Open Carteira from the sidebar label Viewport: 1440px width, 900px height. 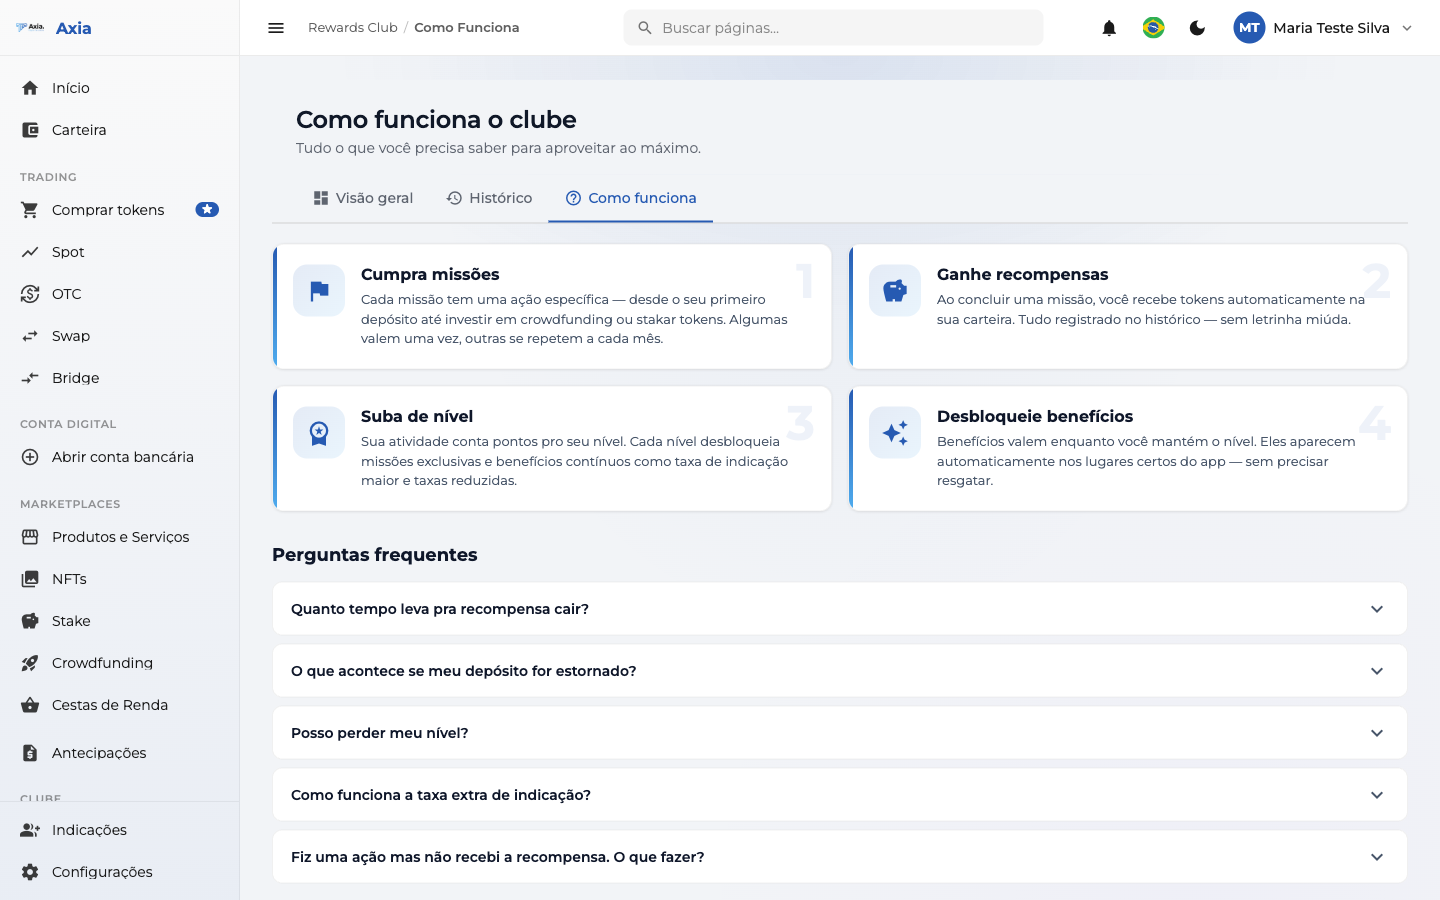point(79,130)
